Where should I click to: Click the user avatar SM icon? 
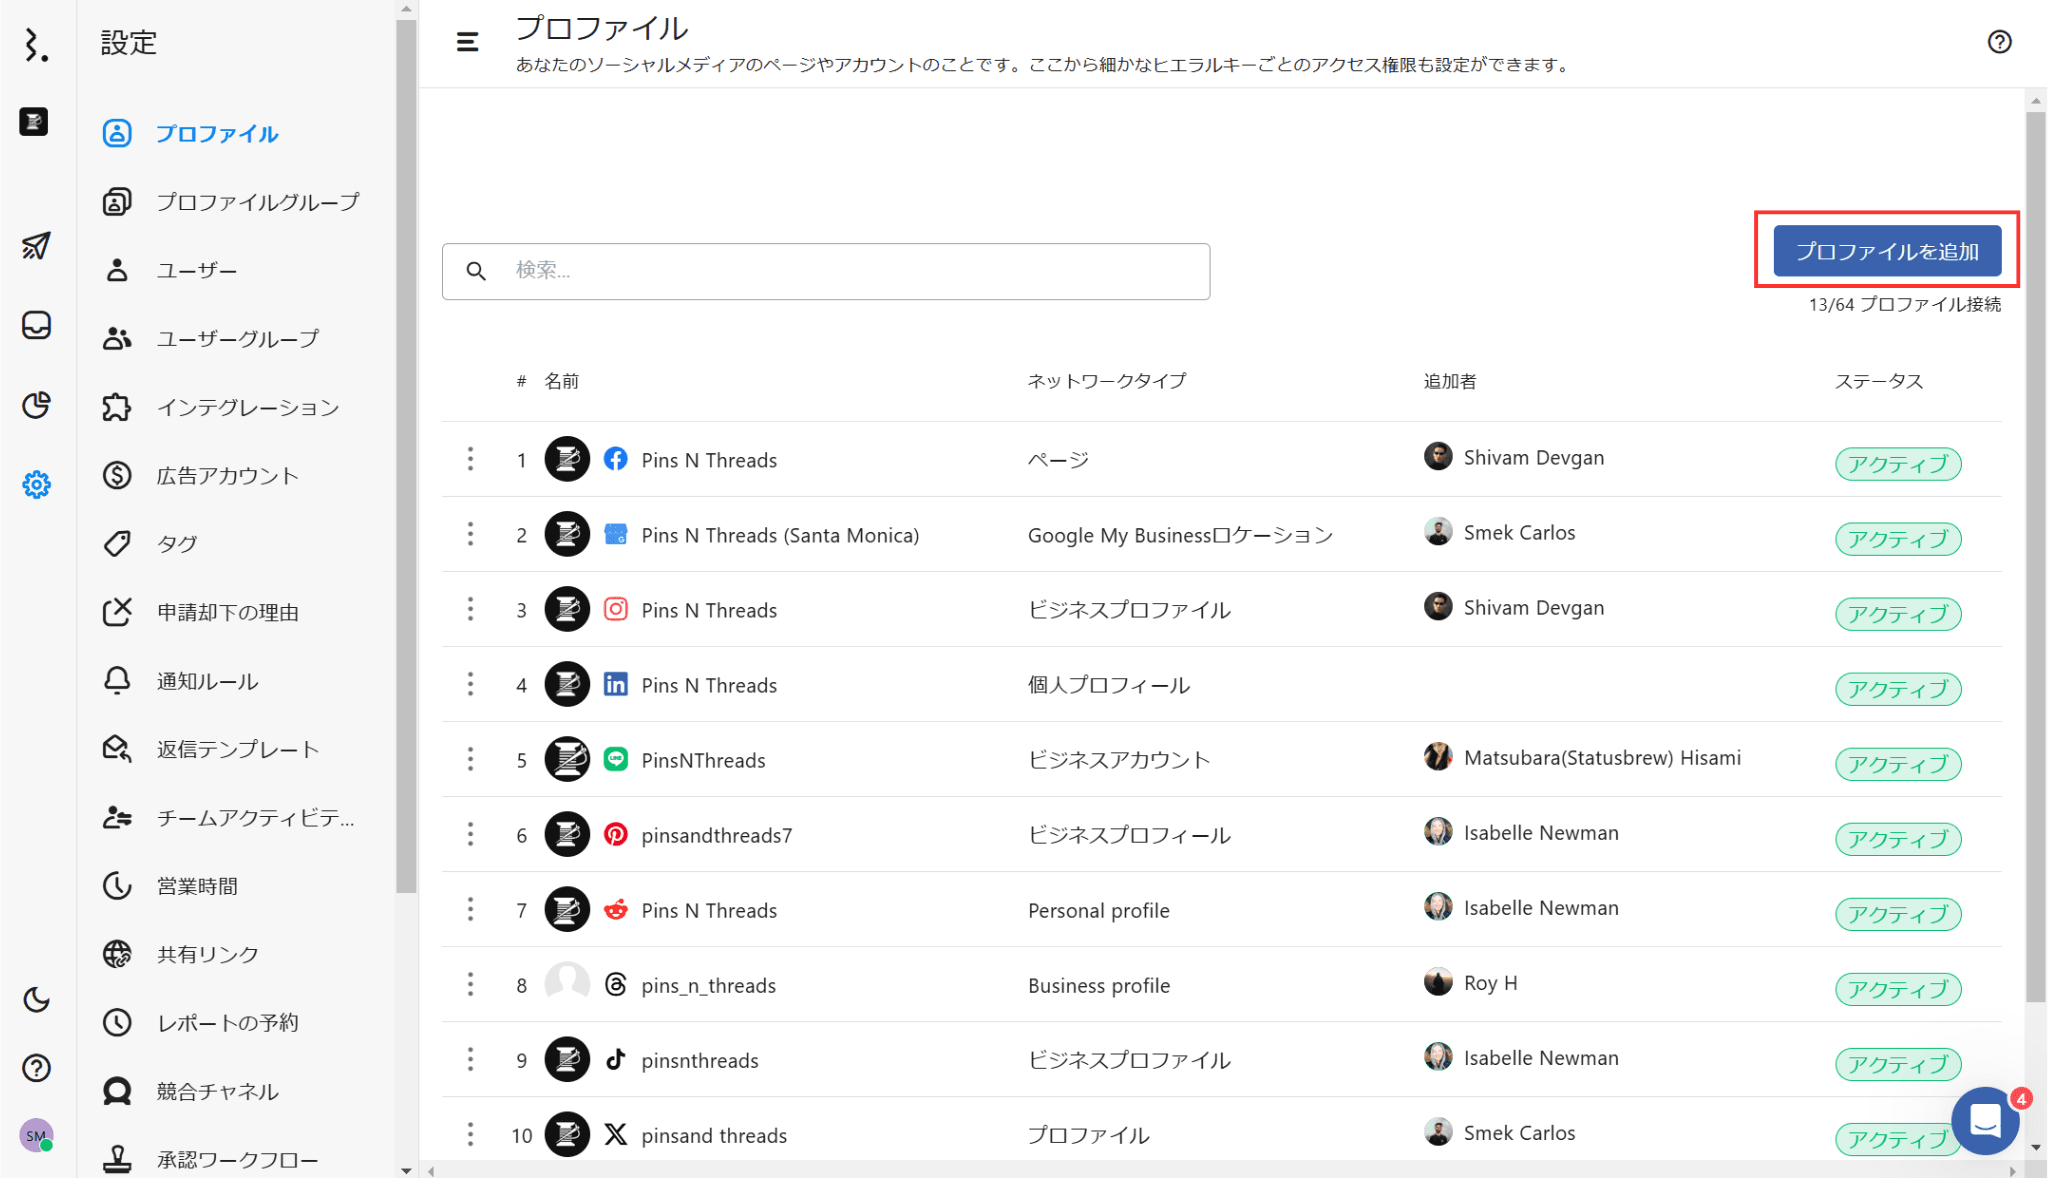tap(36, 1135)
